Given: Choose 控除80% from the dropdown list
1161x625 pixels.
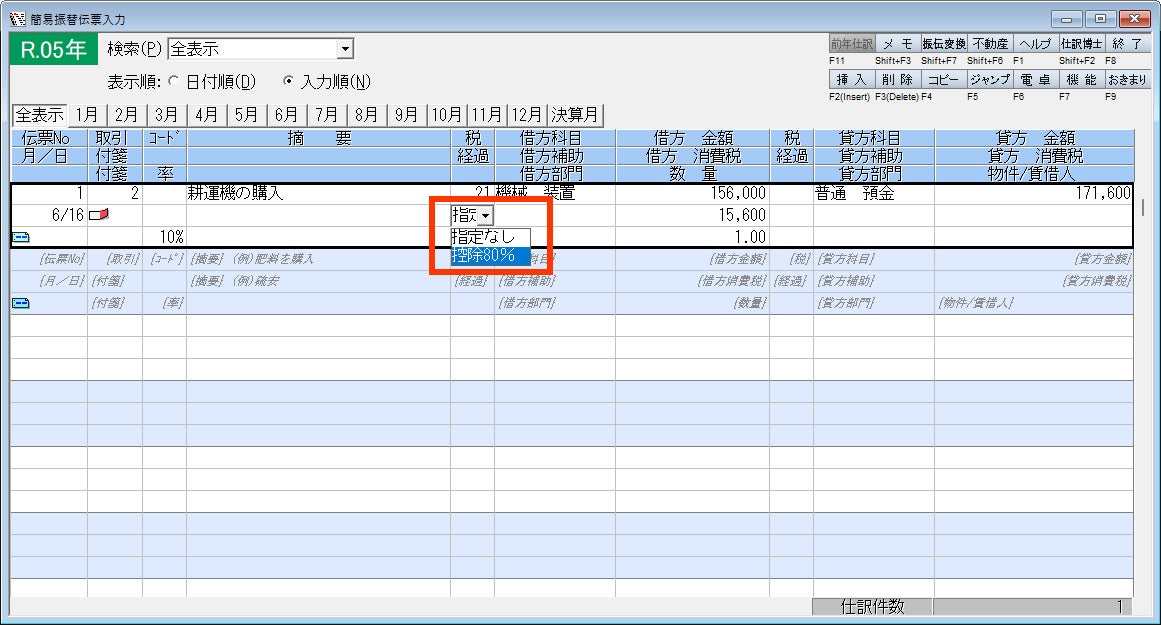Looking at the screenshot, I should click(x=490, y=255).
